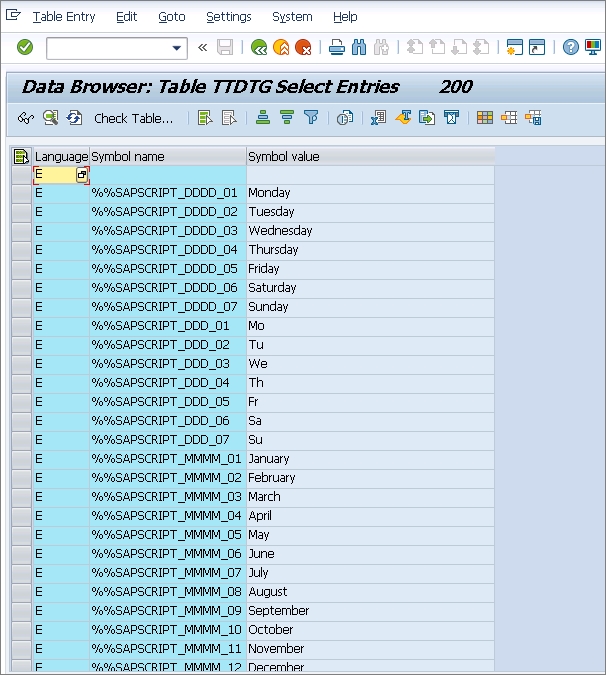606x675 pixels.
Task: Select the row selector for January
Action: (22, 459)
